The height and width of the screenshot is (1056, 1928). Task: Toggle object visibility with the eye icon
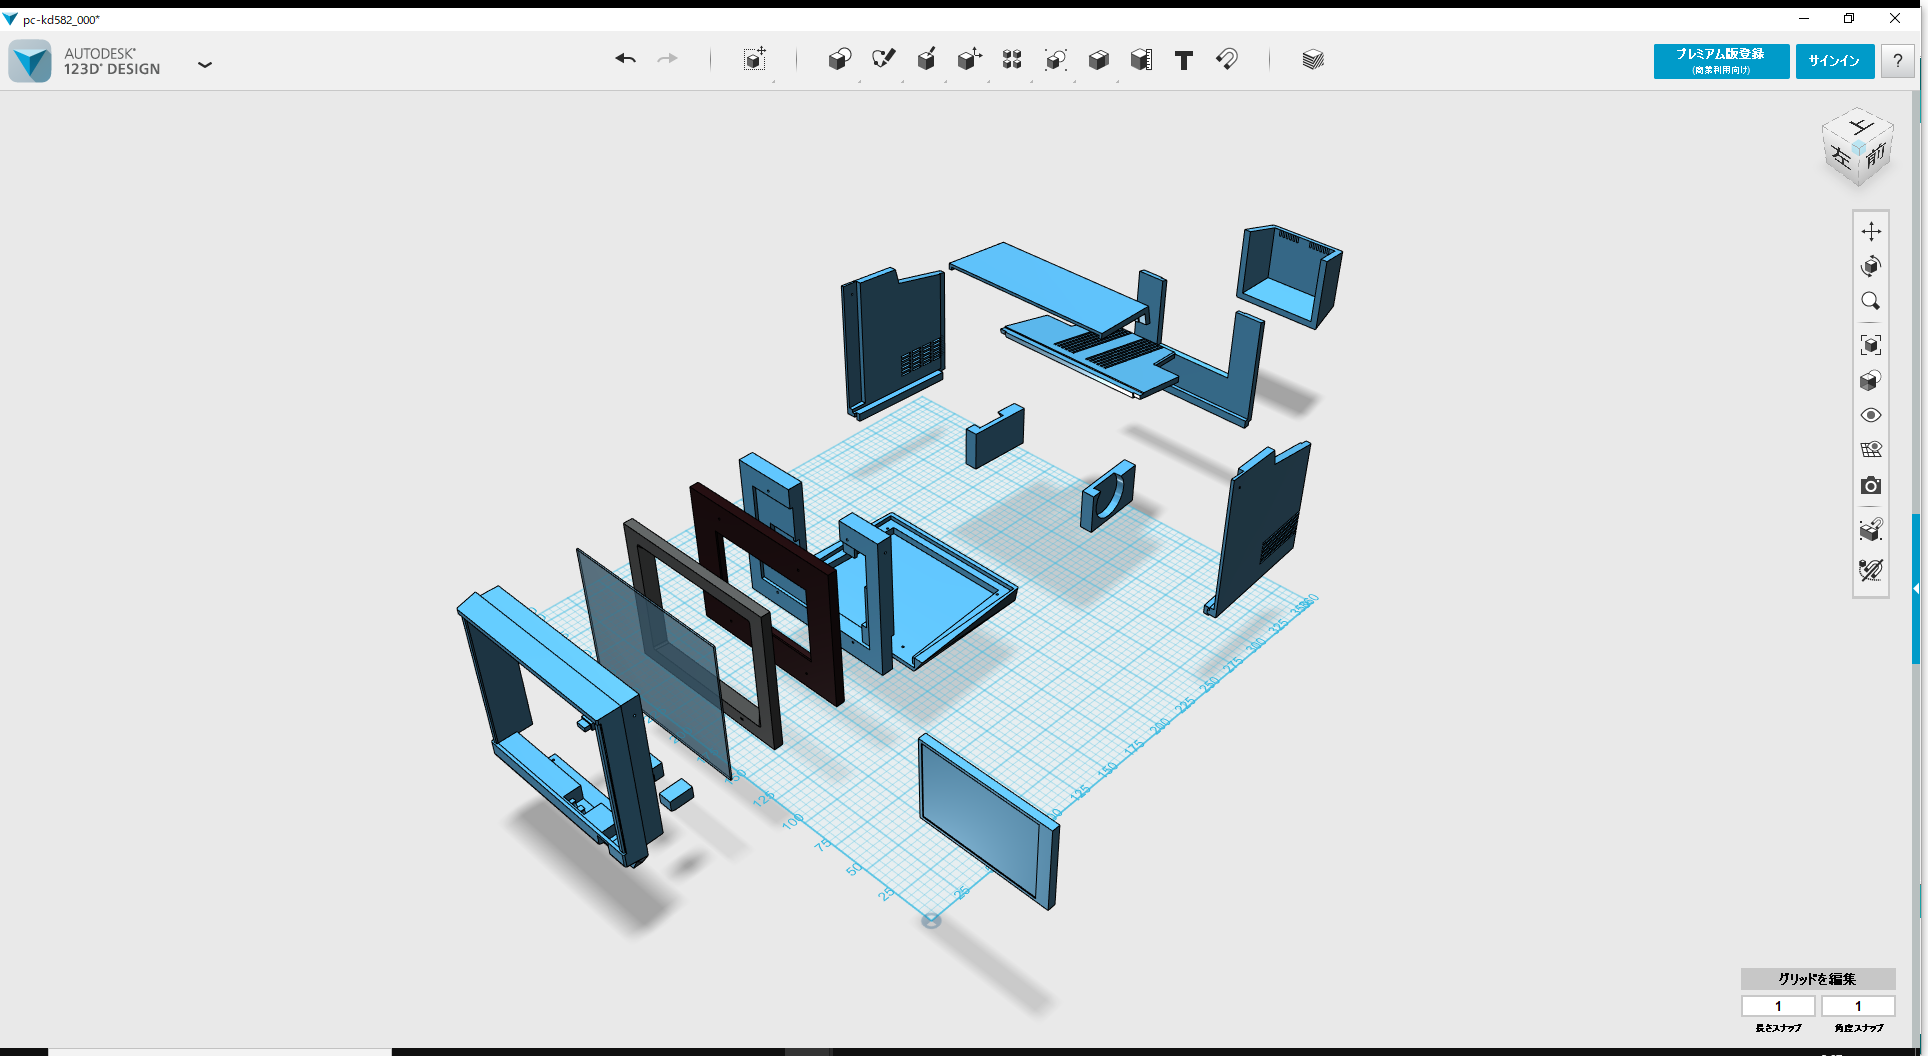coord(1872,414)
